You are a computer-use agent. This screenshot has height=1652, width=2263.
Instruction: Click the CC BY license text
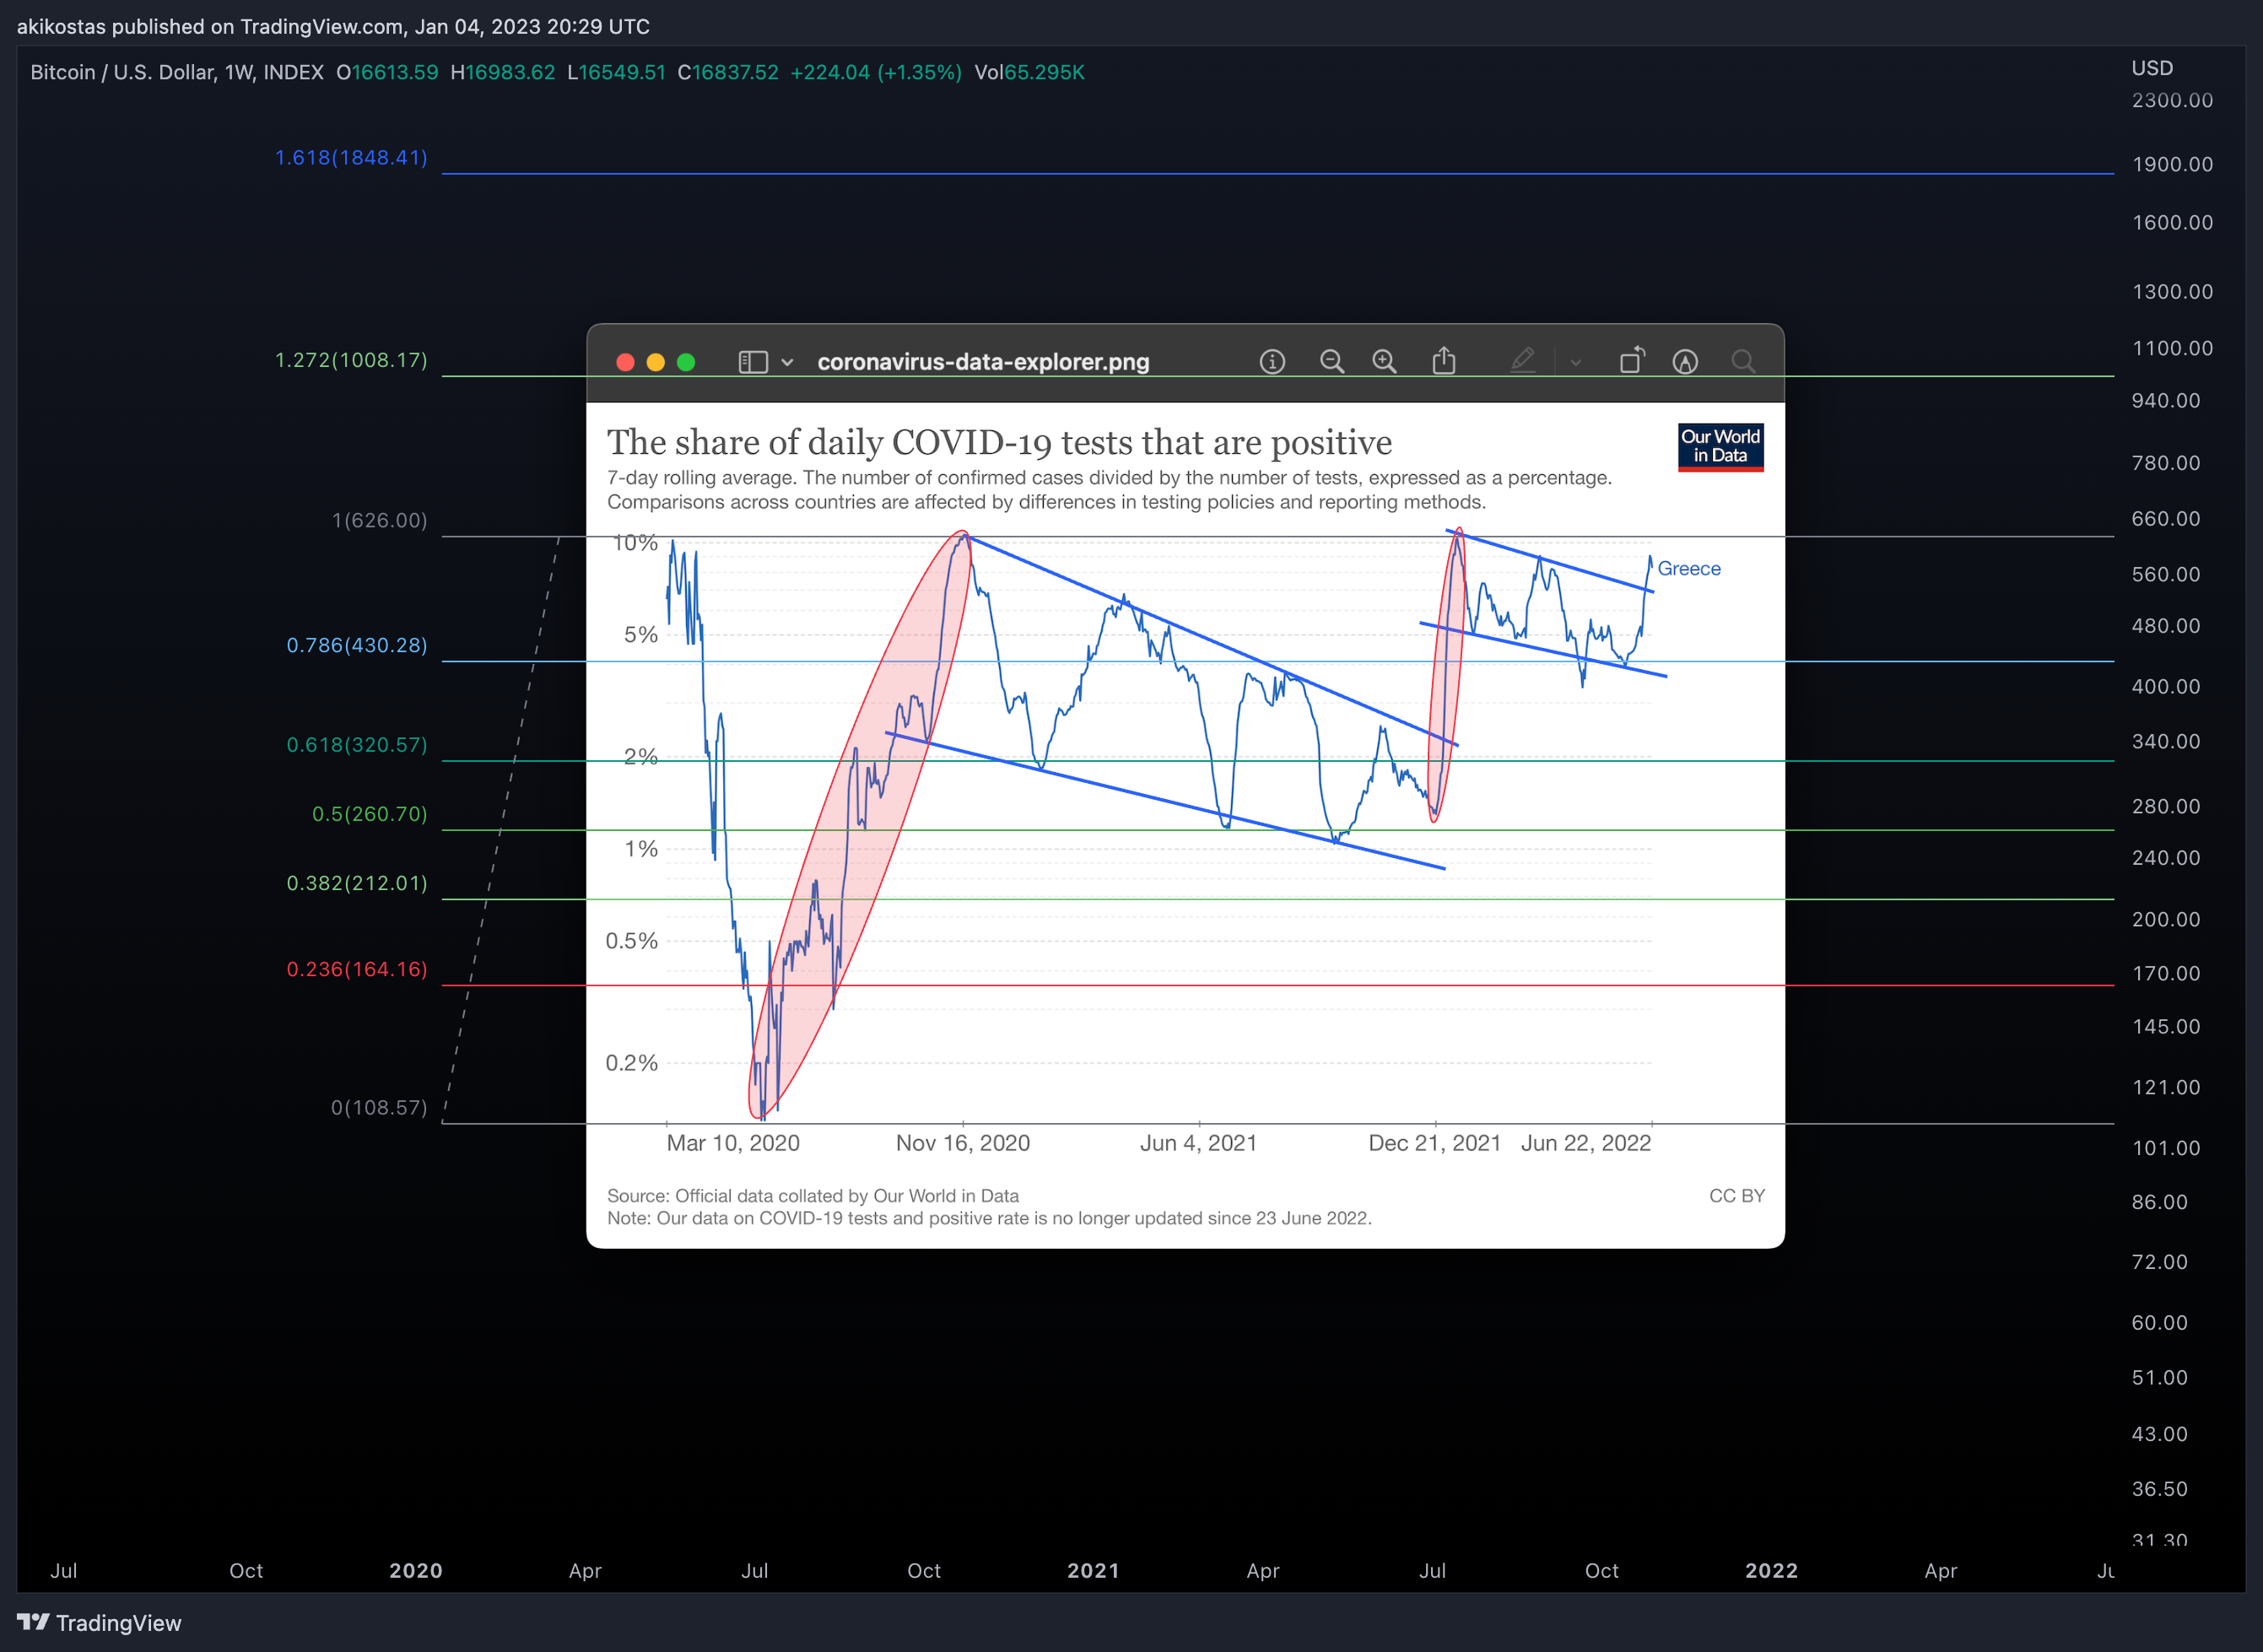click(1737, 1195)
